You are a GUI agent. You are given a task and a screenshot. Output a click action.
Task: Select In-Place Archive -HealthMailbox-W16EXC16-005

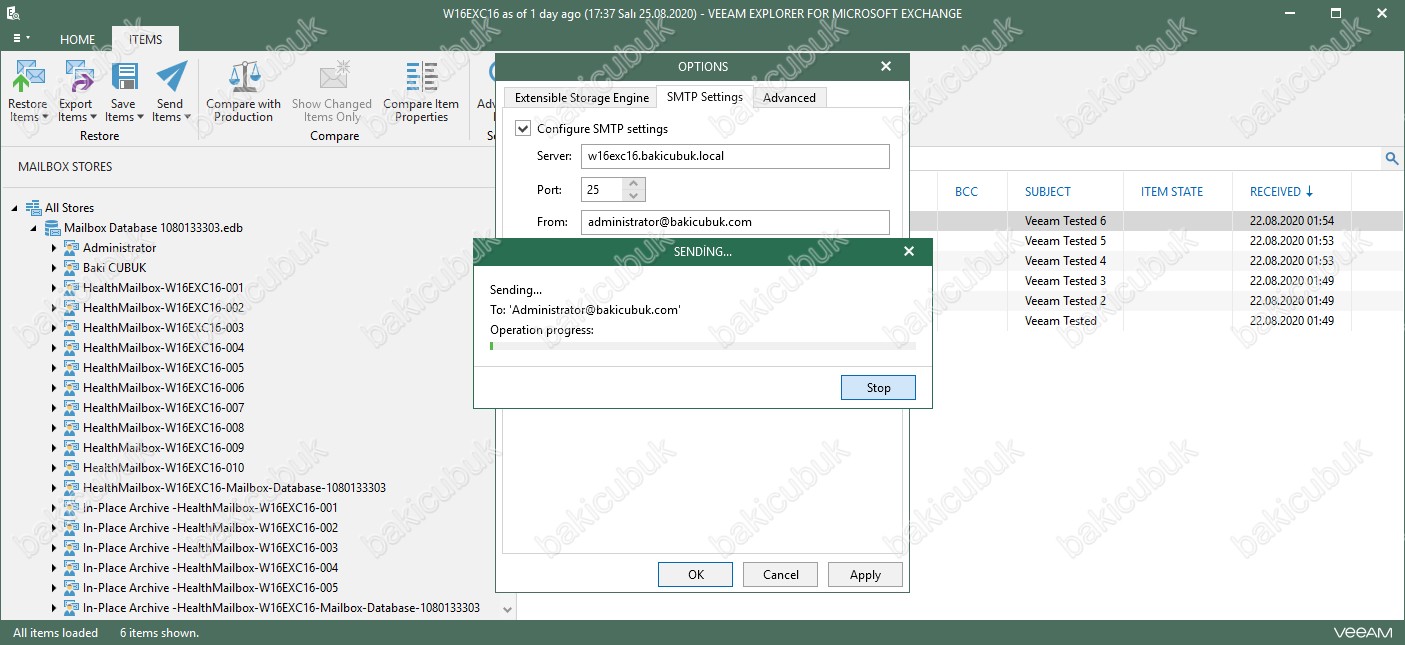(x=210, y=588)
